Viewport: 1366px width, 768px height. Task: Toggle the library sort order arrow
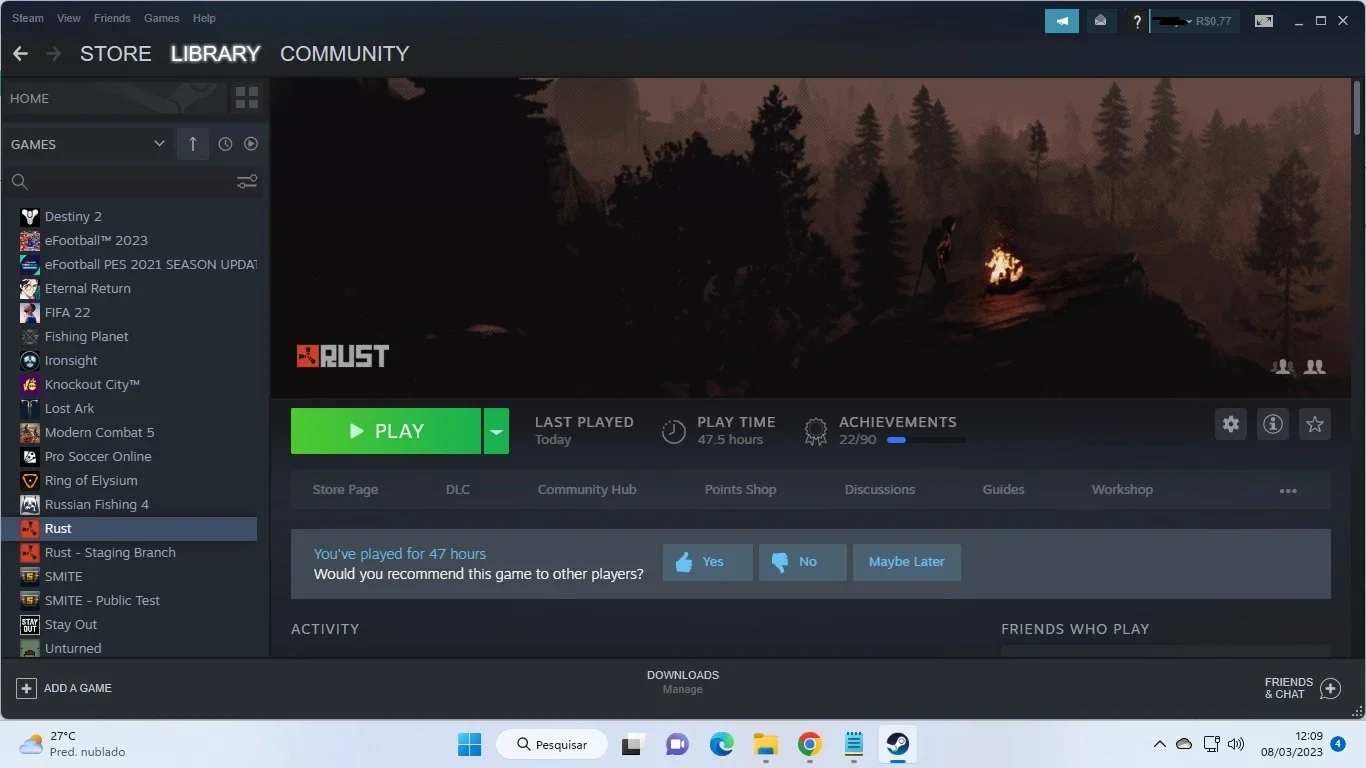pyautogui.click(x=193, y=144)
